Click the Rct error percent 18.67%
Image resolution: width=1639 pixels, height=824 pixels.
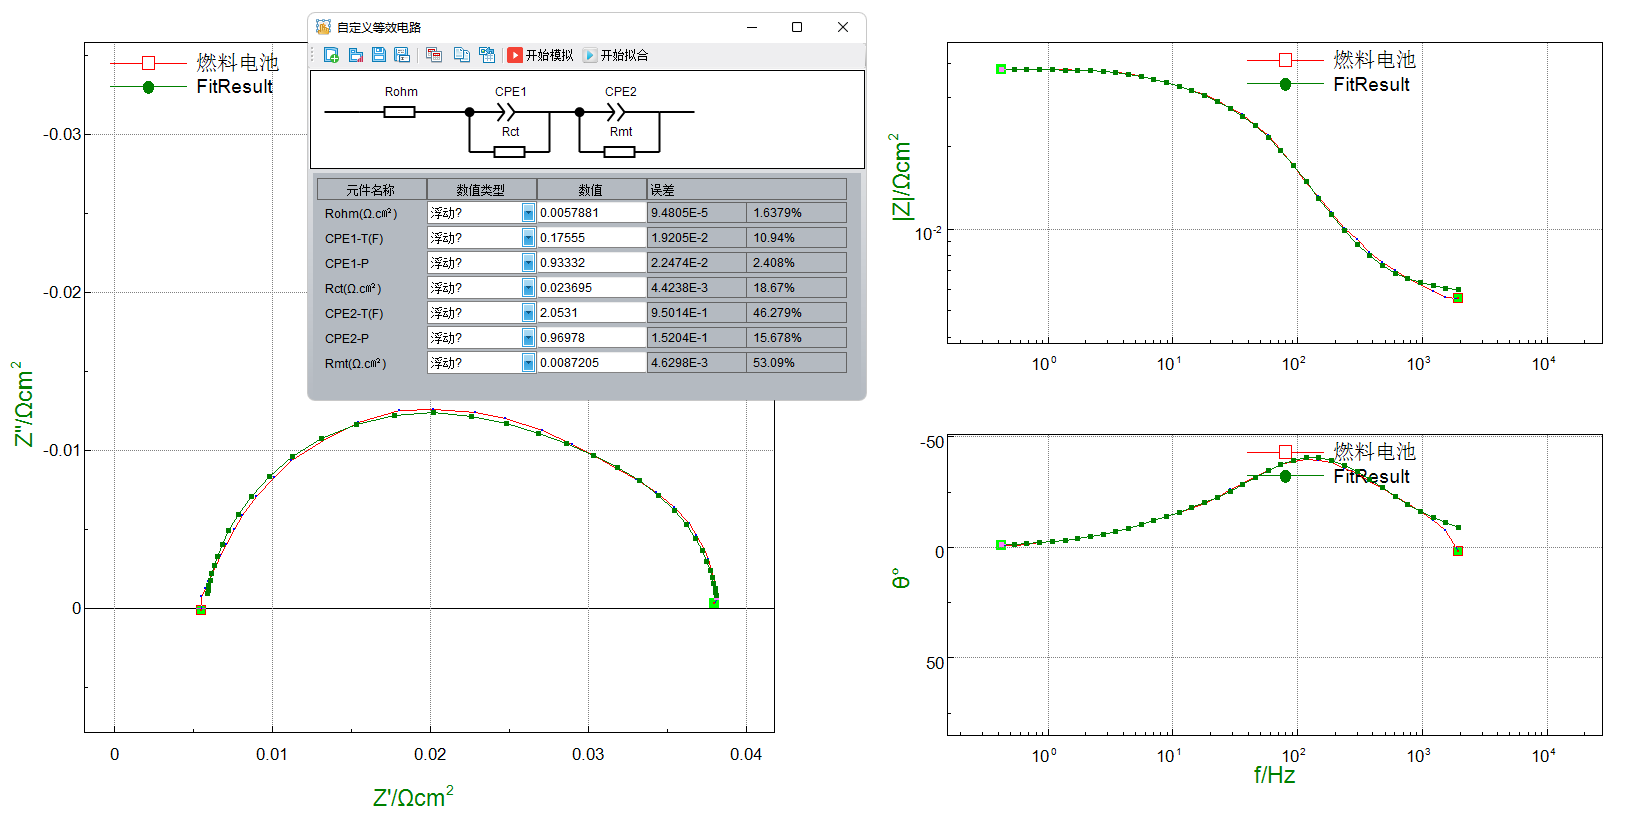797,288
